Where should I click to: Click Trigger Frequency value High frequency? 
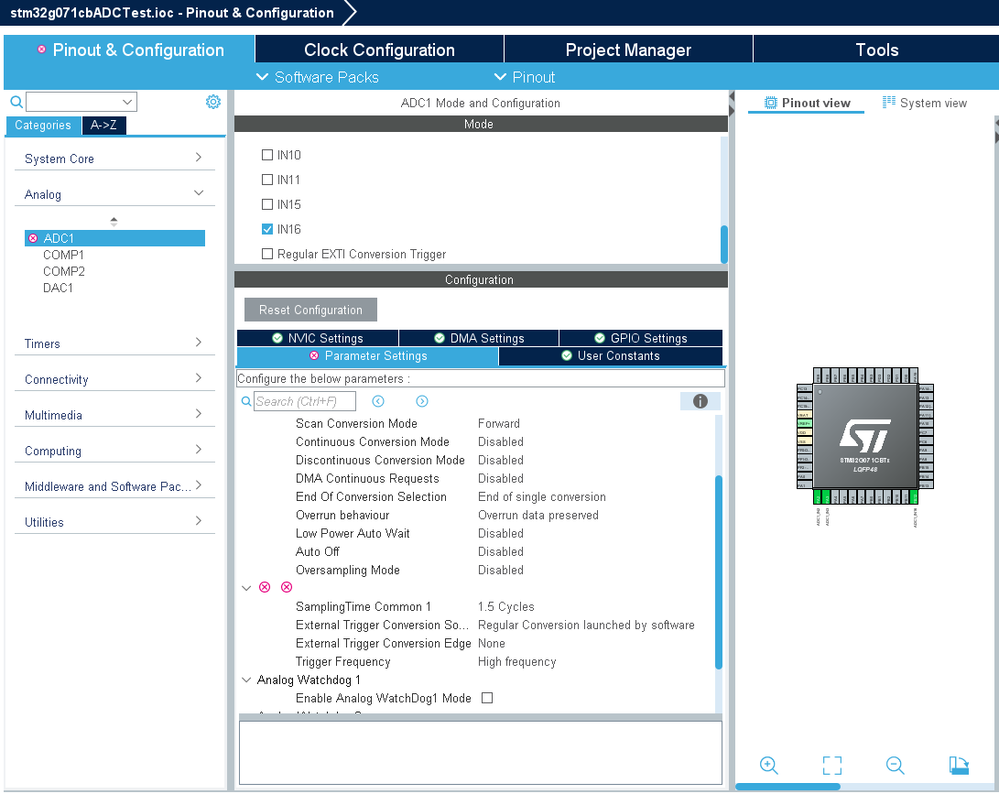517,662
